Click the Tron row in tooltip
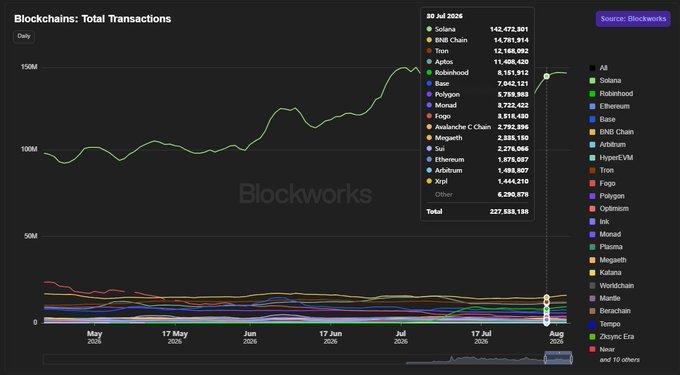 [477, 51]
